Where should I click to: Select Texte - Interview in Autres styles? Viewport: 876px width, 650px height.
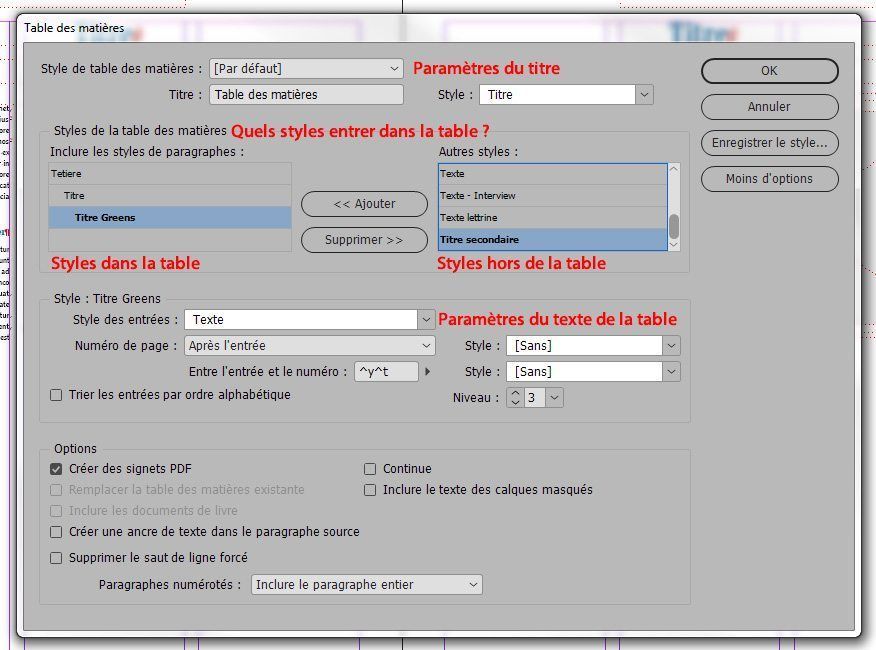(553, 196)
